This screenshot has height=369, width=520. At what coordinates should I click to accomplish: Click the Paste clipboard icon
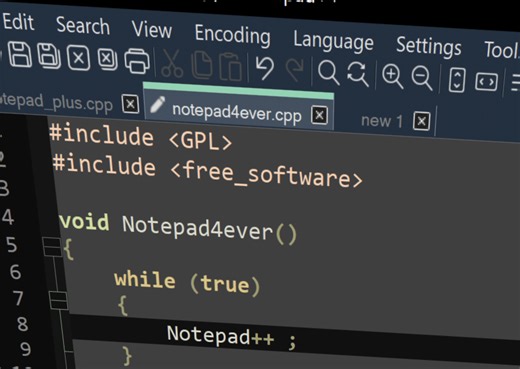click(230, 67)
